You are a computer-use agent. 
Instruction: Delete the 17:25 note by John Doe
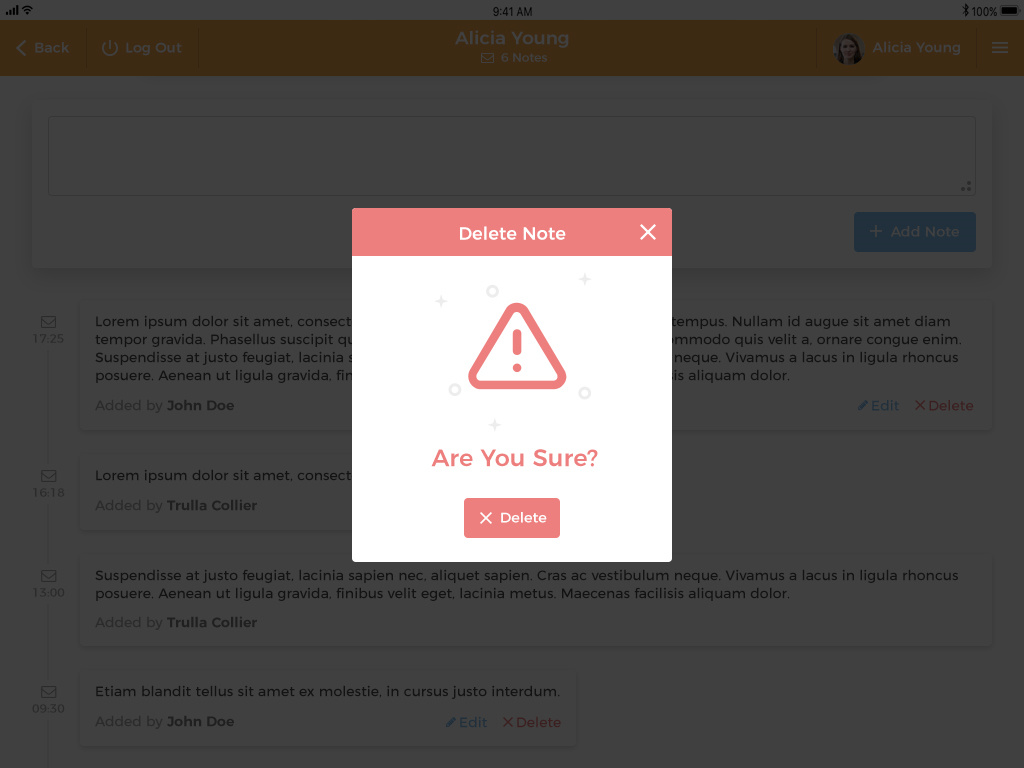tap(944, 406)
